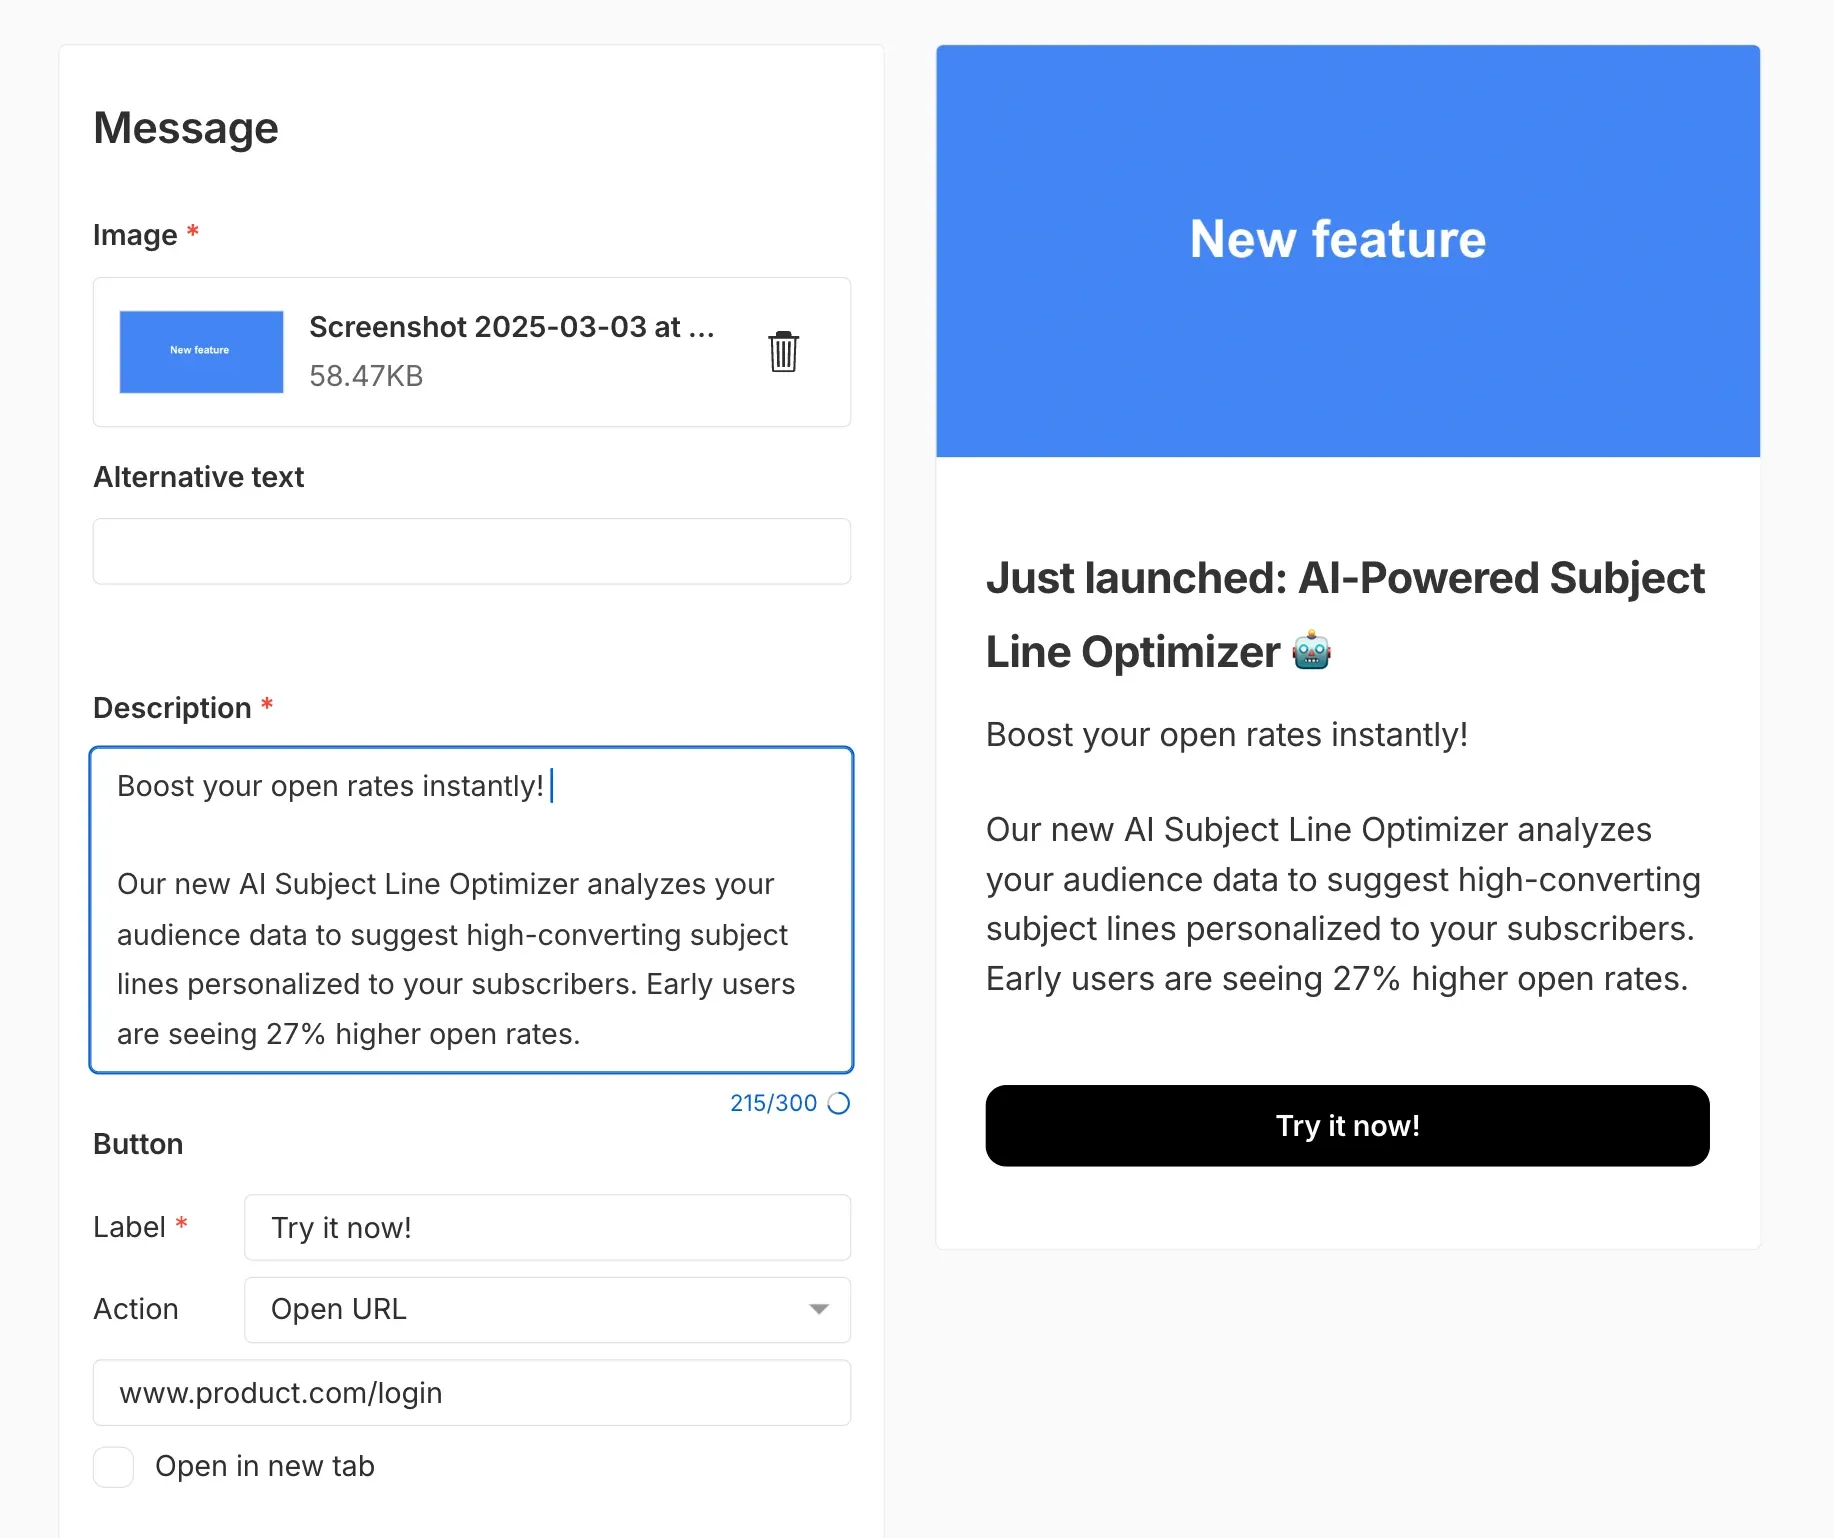
Task: Delete the uploaded screenshot image
Action: (783, 351)
